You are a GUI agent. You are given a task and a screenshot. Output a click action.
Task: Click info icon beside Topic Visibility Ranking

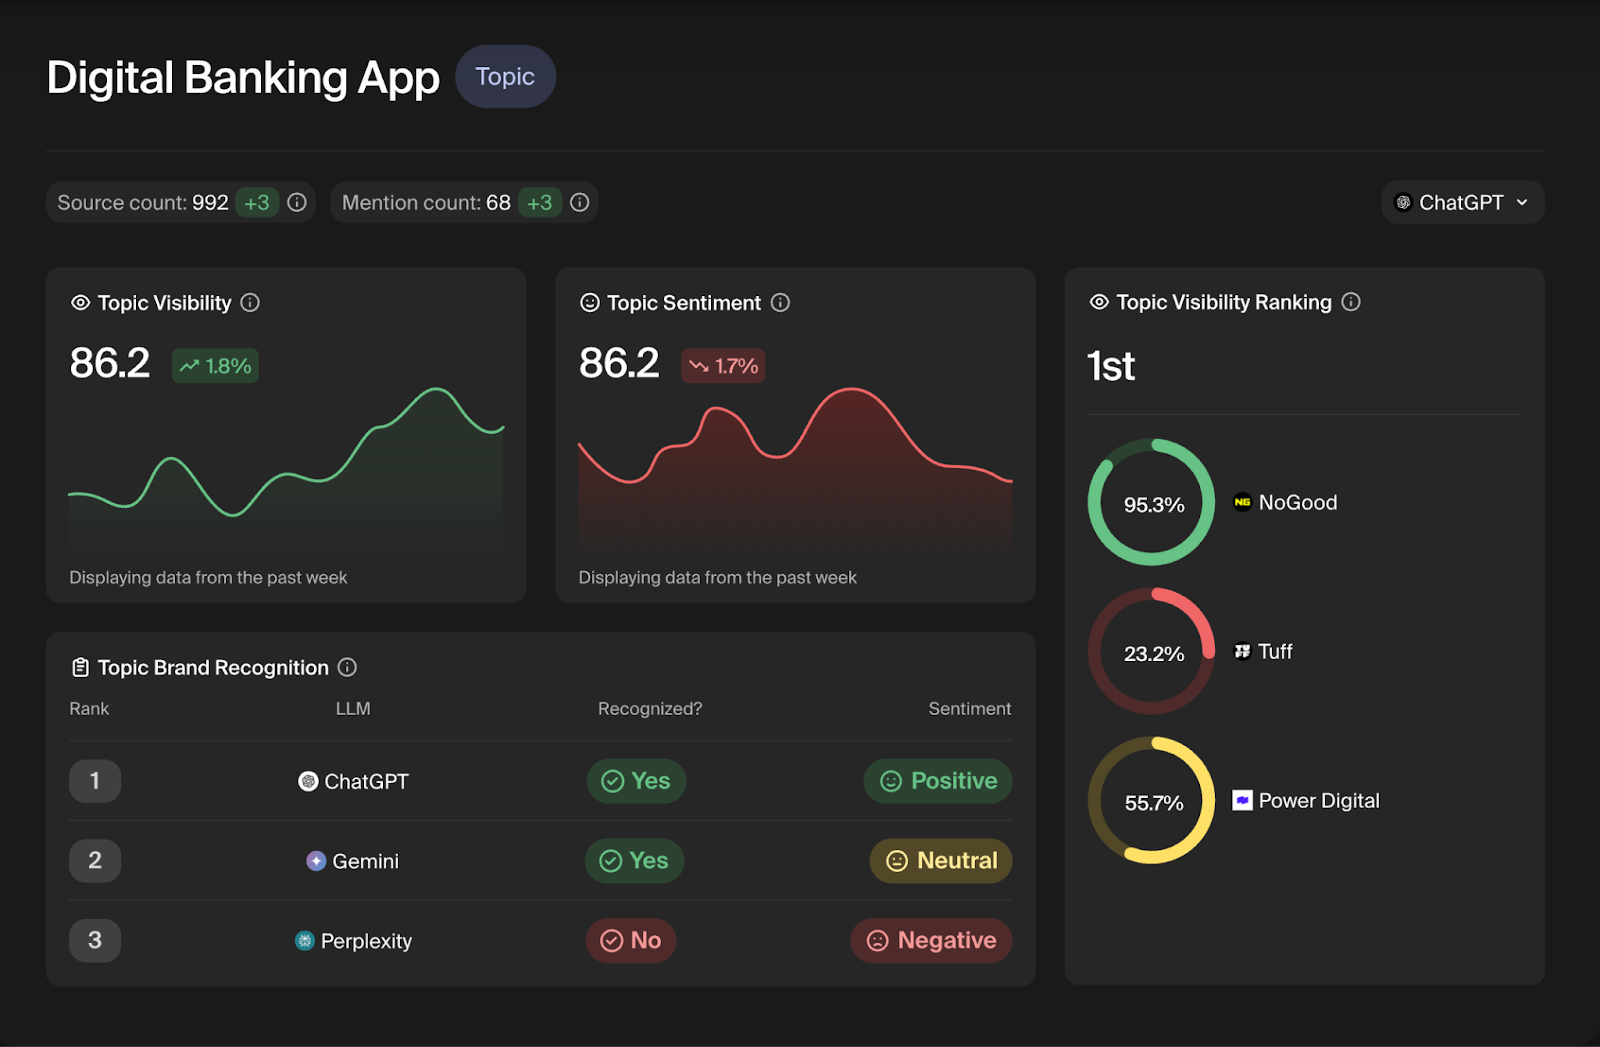(x=1351, y=302)
